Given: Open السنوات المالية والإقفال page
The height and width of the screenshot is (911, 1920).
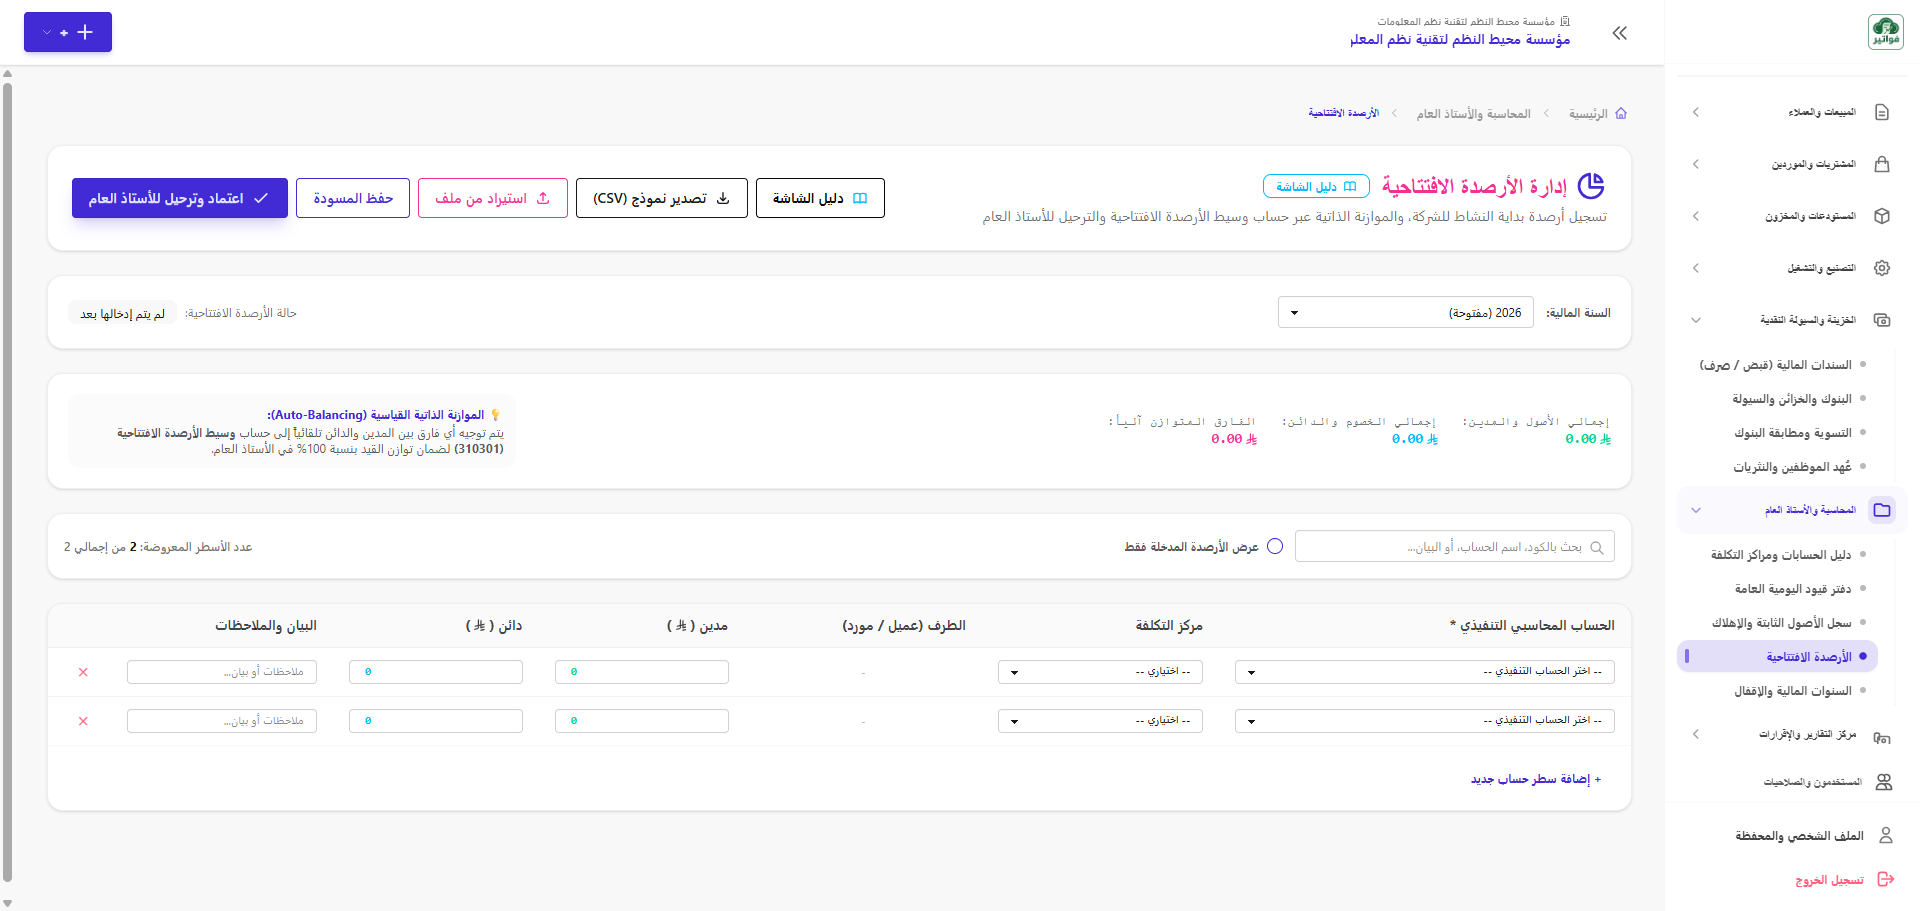Looking at the screenshot, I should 1793,691.
